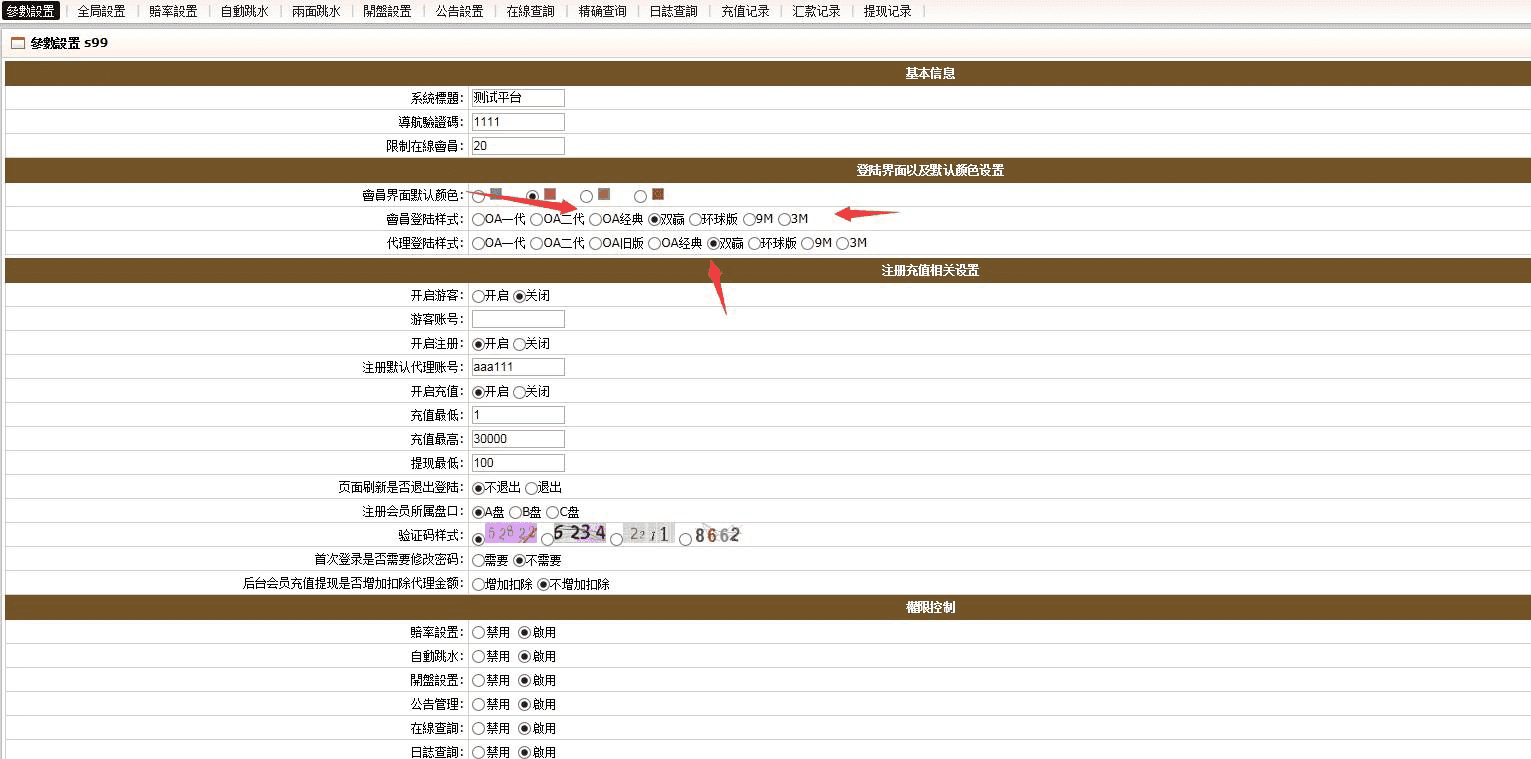Image resolution: width=1531 pixels, height=759 pixels.
Task: Select B盘 for 注册会员所属盘口
Action: click(516, 512)
